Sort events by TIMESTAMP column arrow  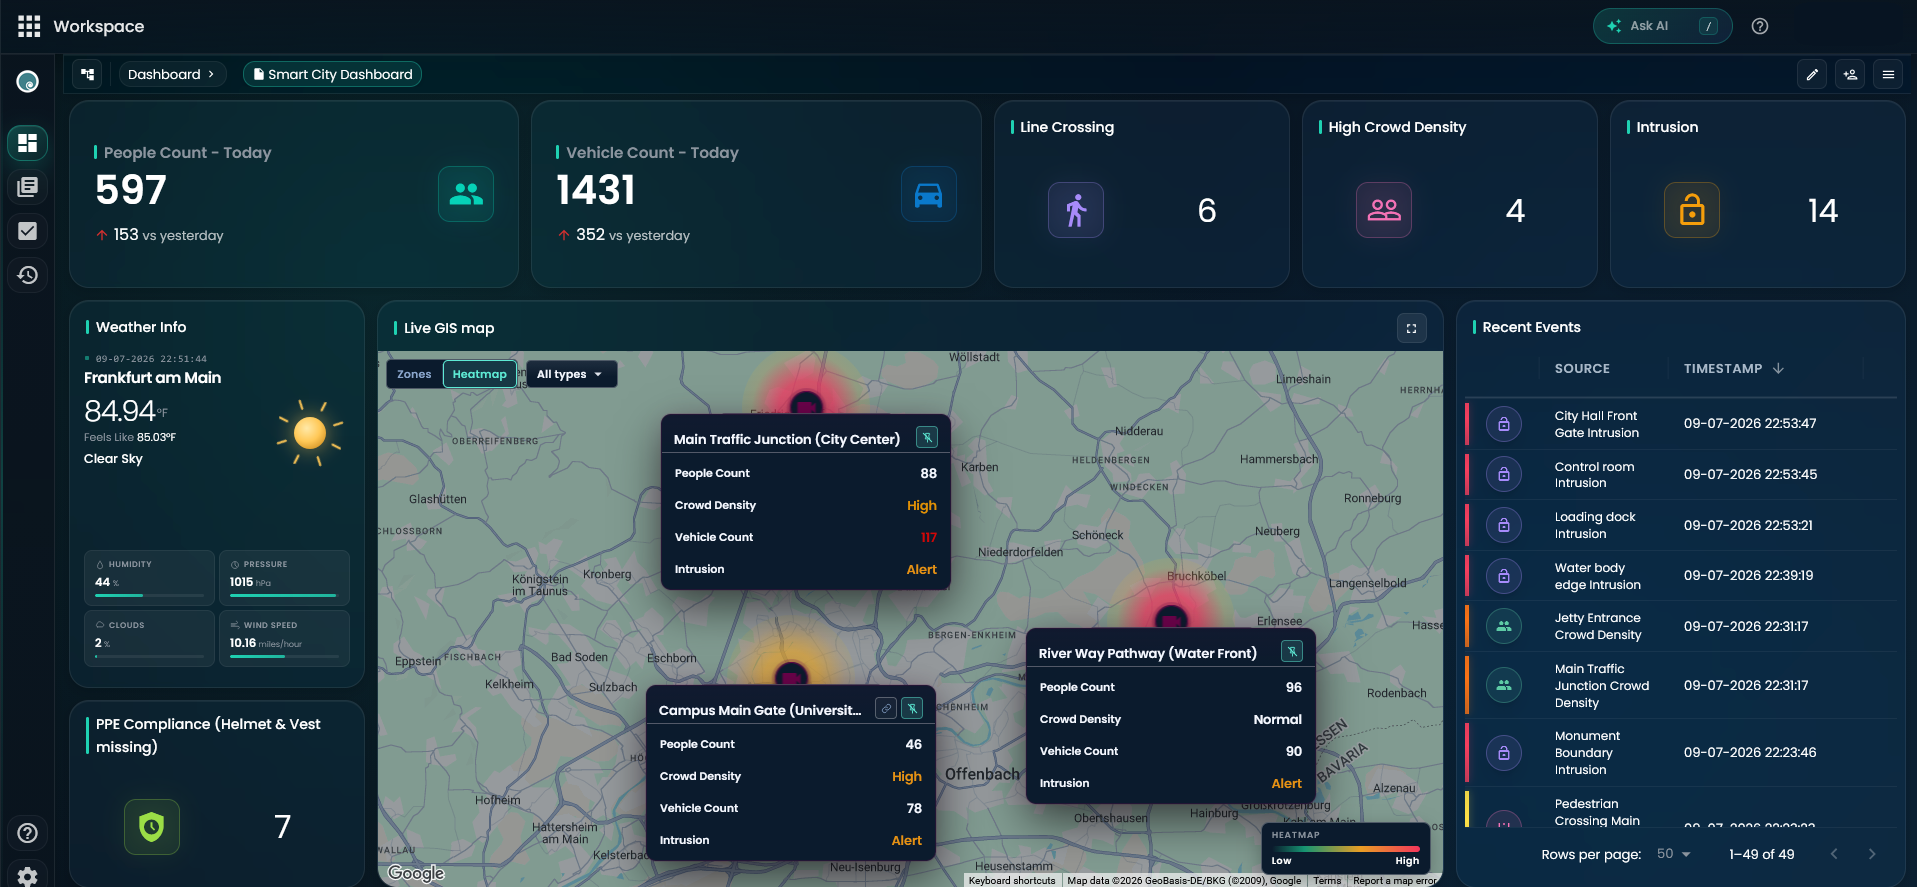pyautogui.click(x=1778, y=369)
